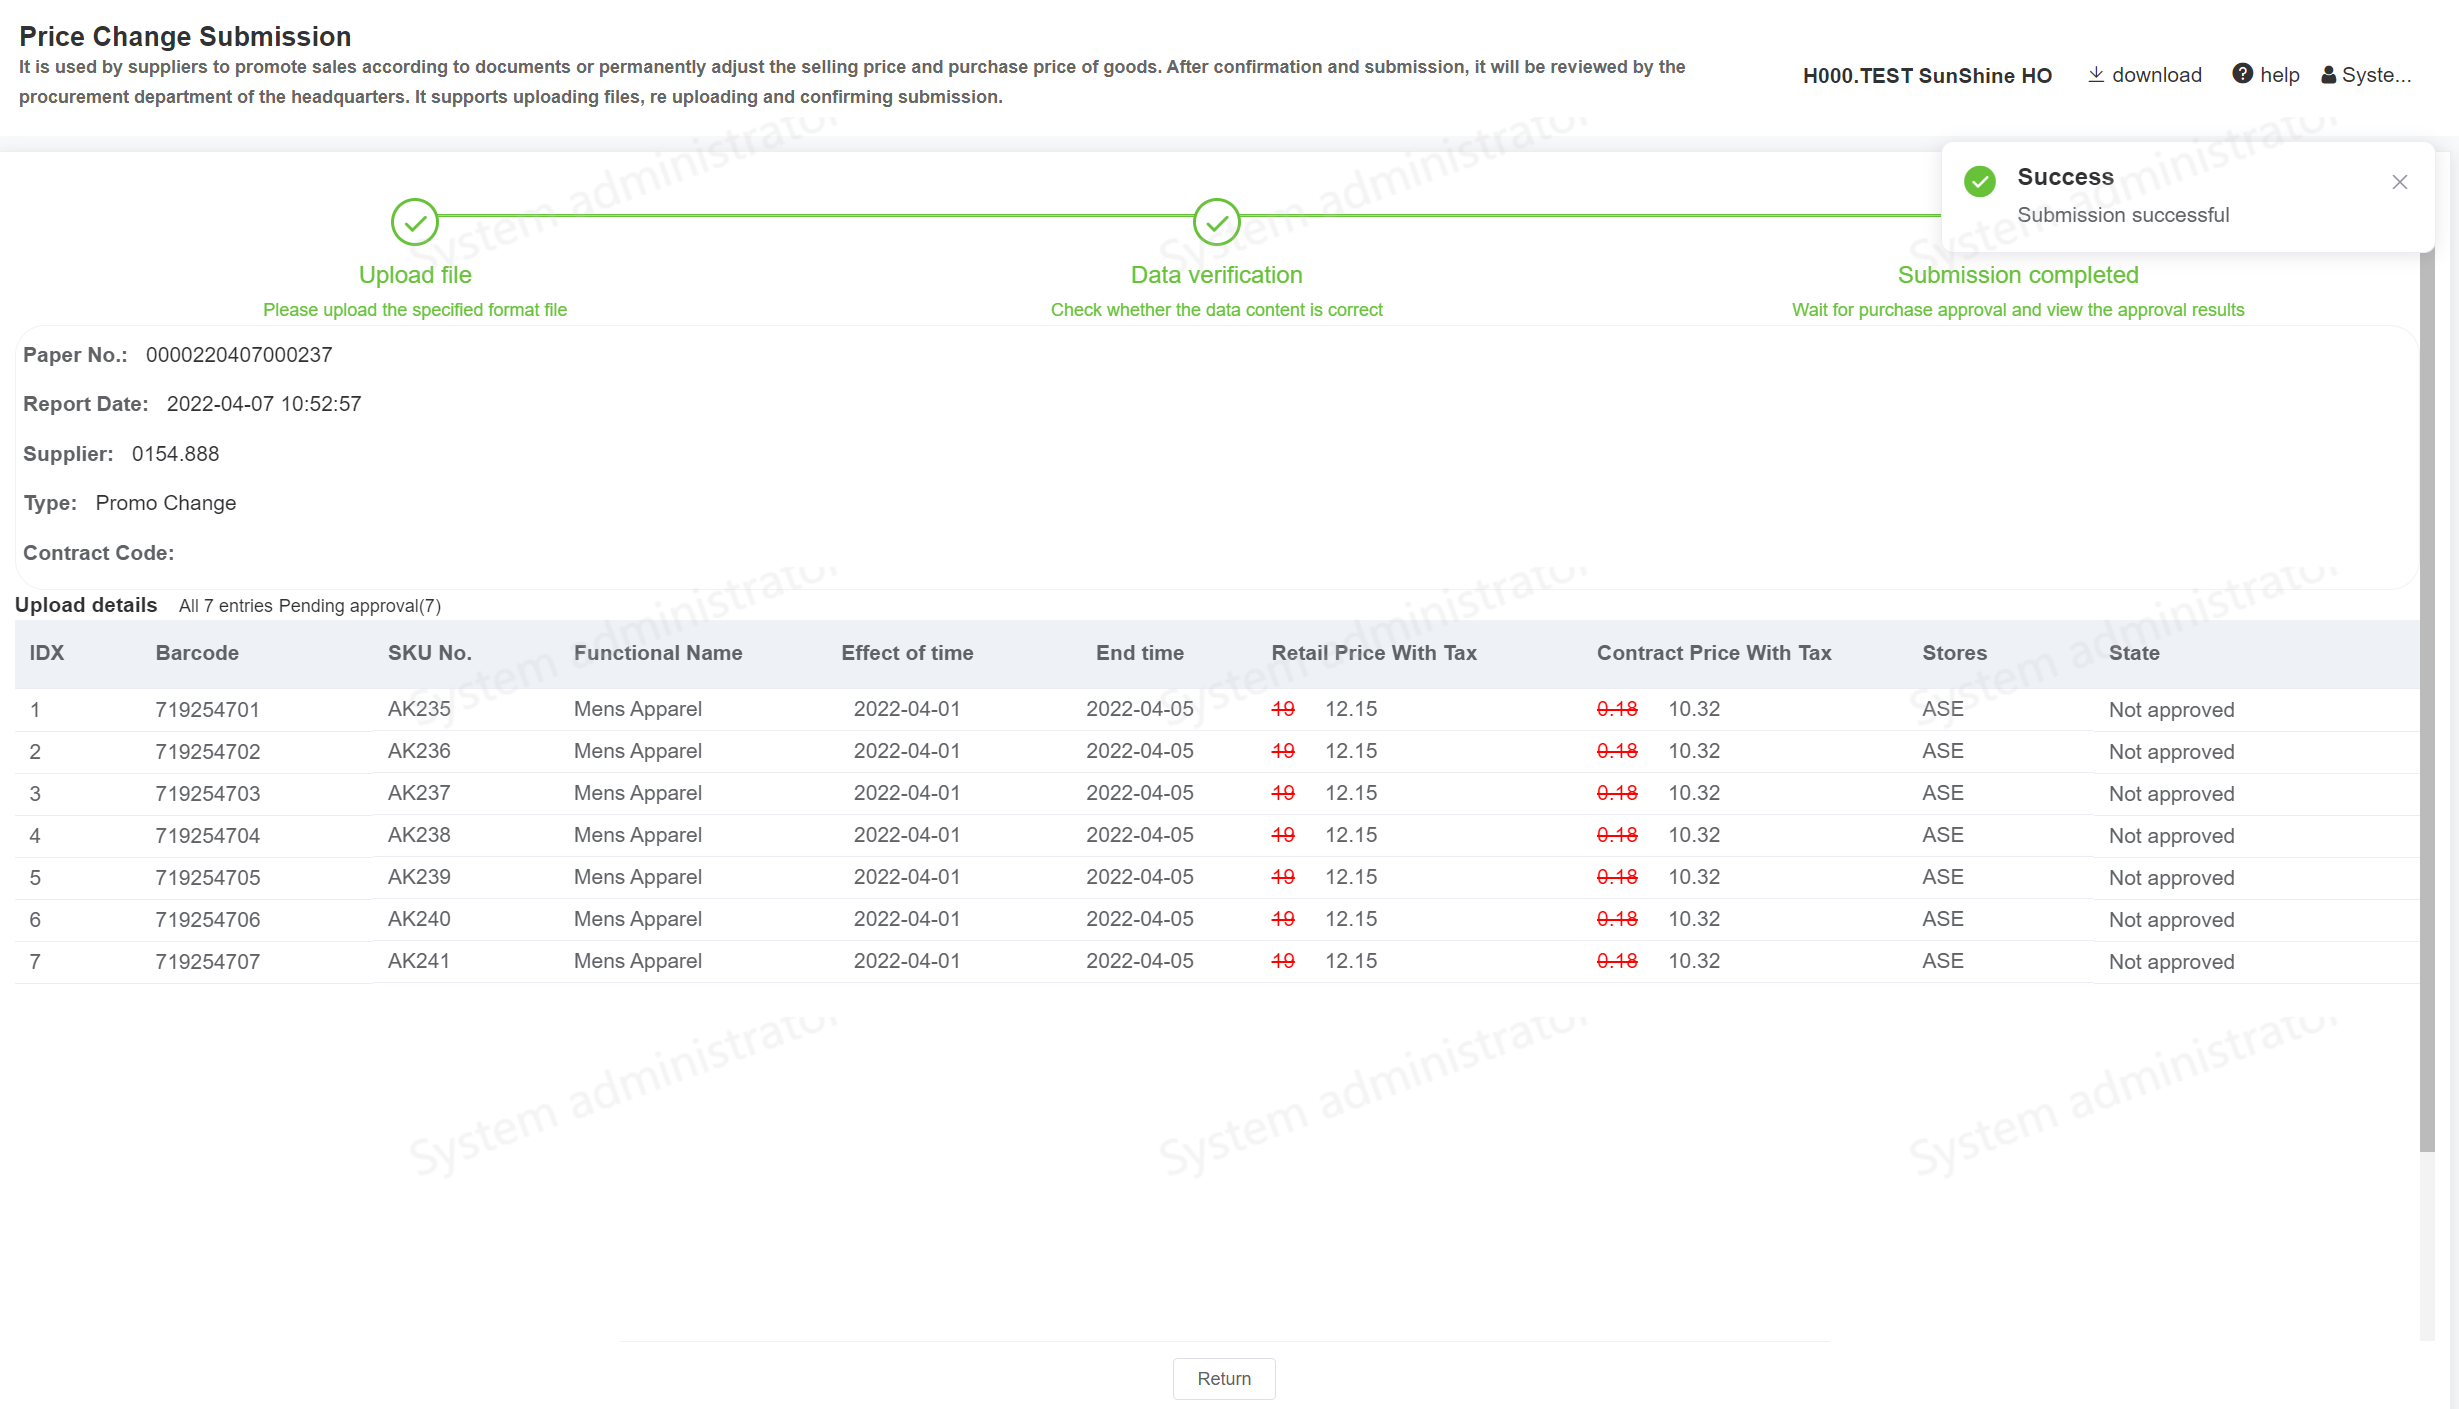This screenshot has width=2459, height=1409.
Task: Open the H000.TEST SunShine HO selector
Action: coord(1926,76)
